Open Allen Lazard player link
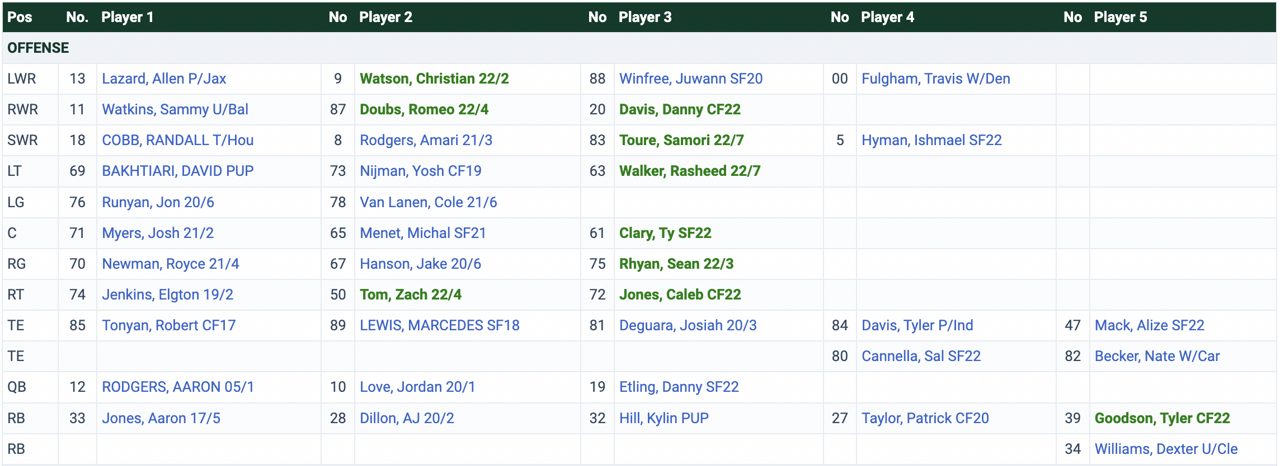This screenshot has height=466, width=1280. (x=160, y=79)
